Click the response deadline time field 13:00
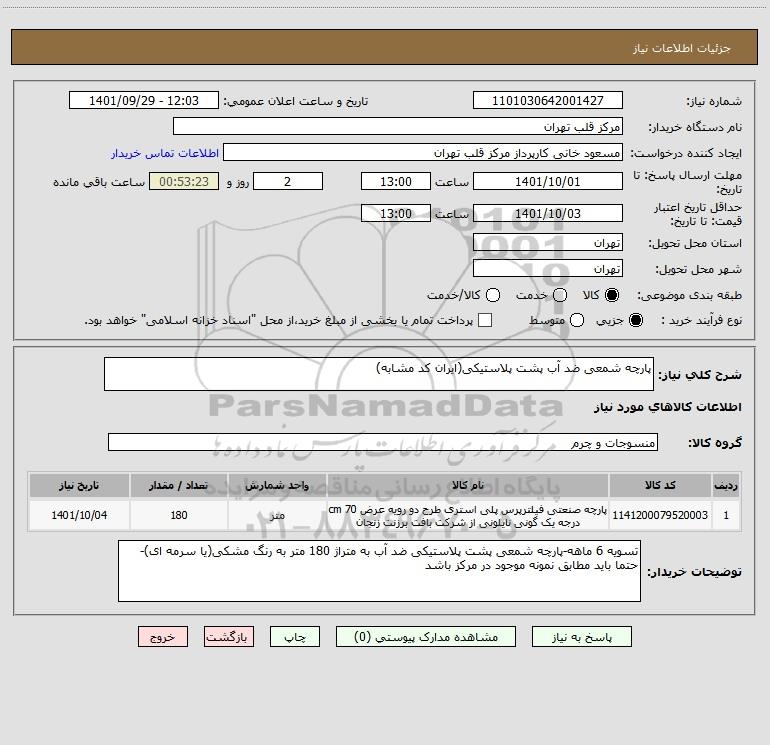The image size is (770, 745). [x=396, y=181]
